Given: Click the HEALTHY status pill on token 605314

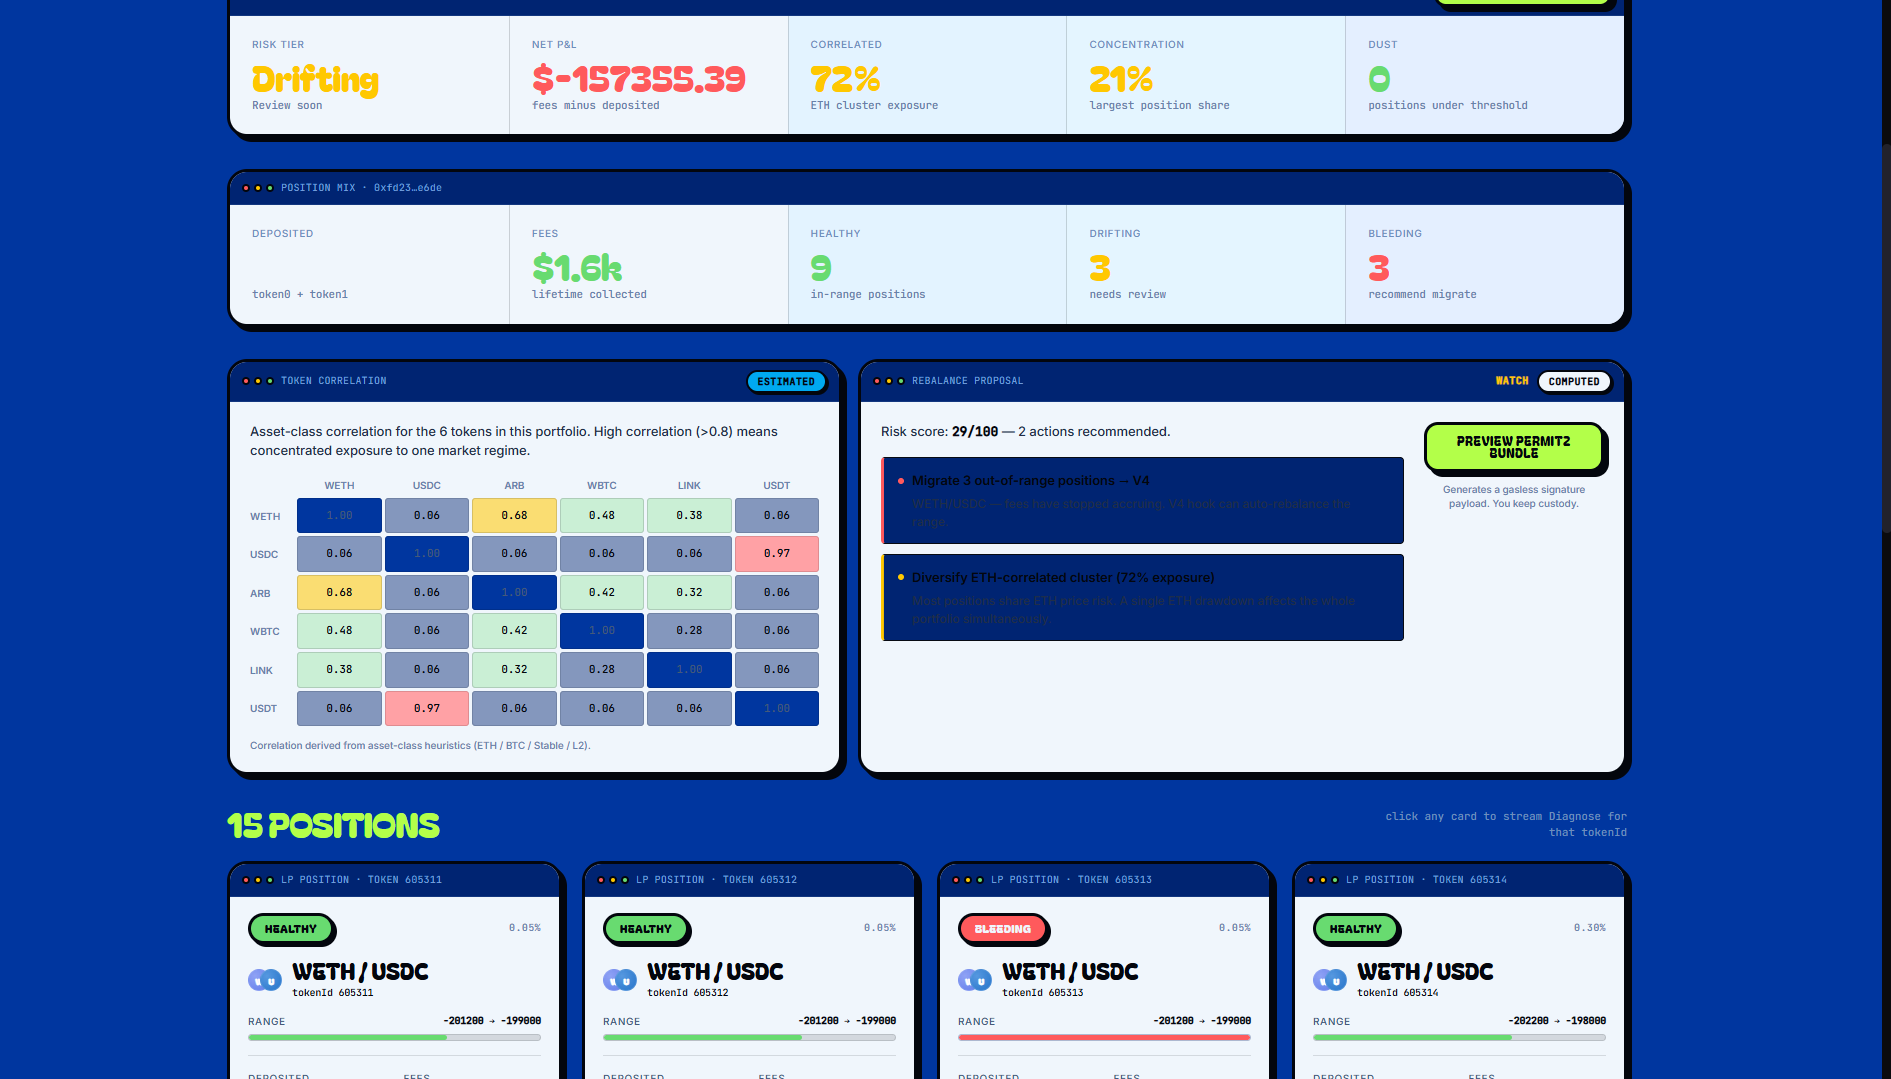Looking at the screenshot, I should point(1355,929).
